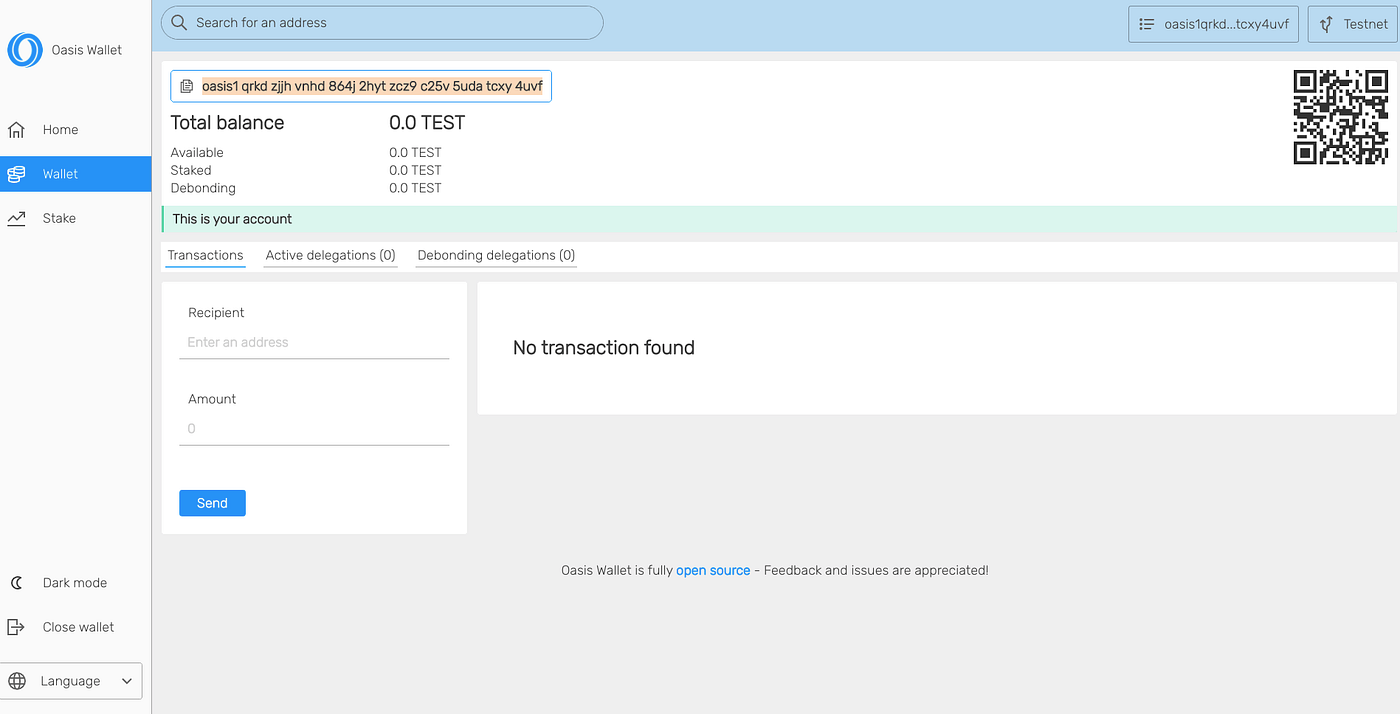Viewport: 1400px width, 714px height.
Task: Click Close wallet in the sidebar
Action: tap(75, 627)
